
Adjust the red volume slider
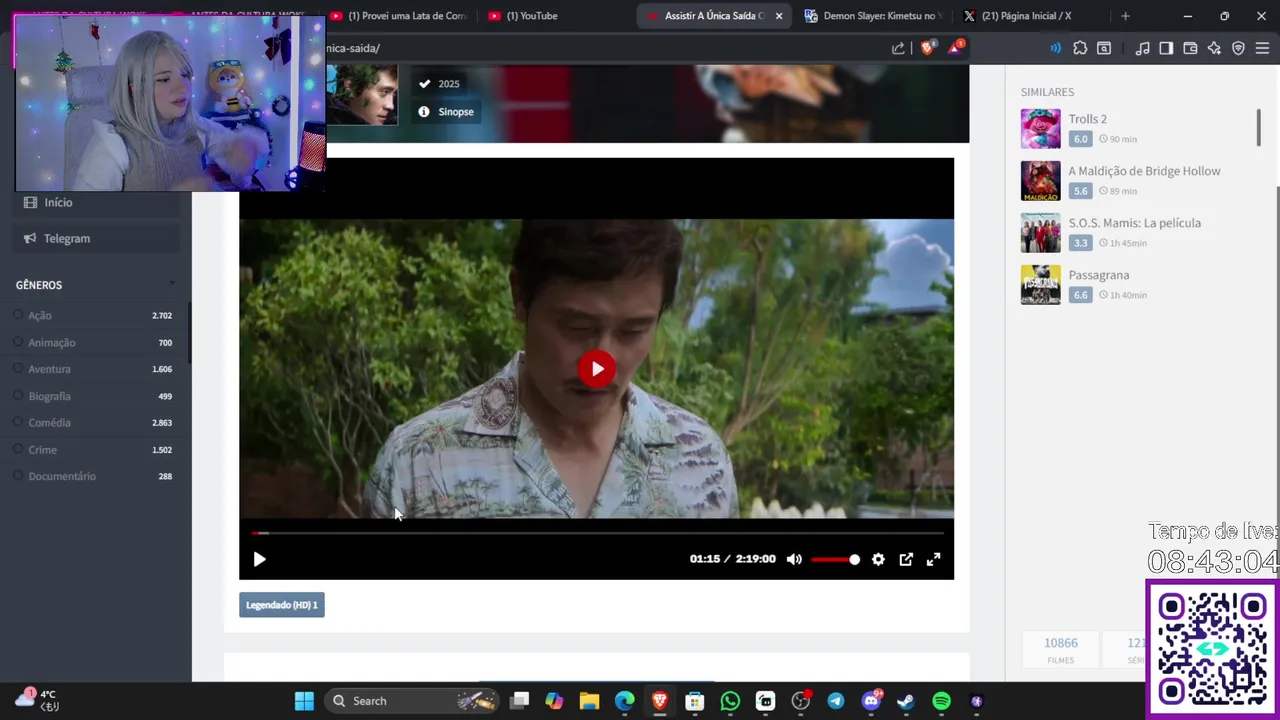pos(835,559)
